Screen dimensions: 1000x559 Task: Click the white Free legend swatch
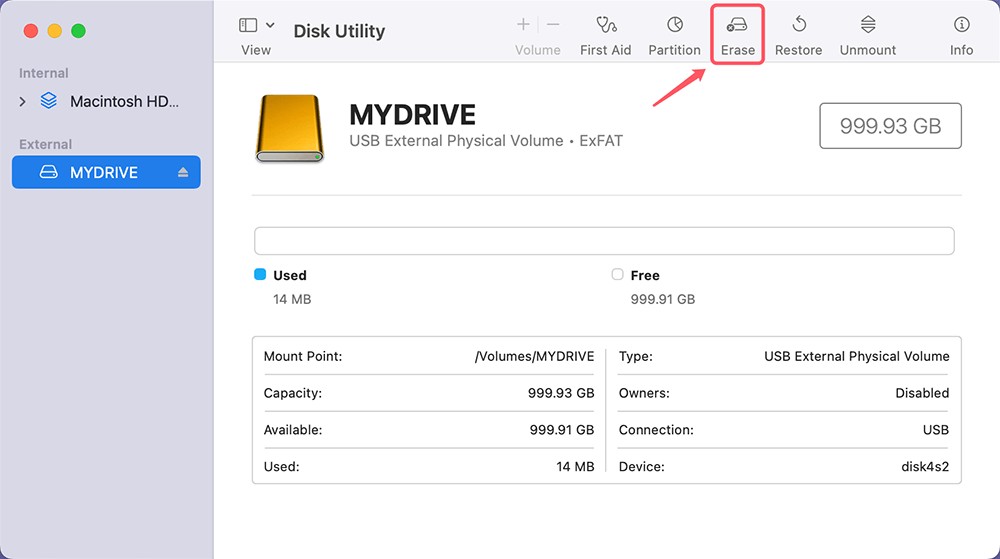point(617,275)
